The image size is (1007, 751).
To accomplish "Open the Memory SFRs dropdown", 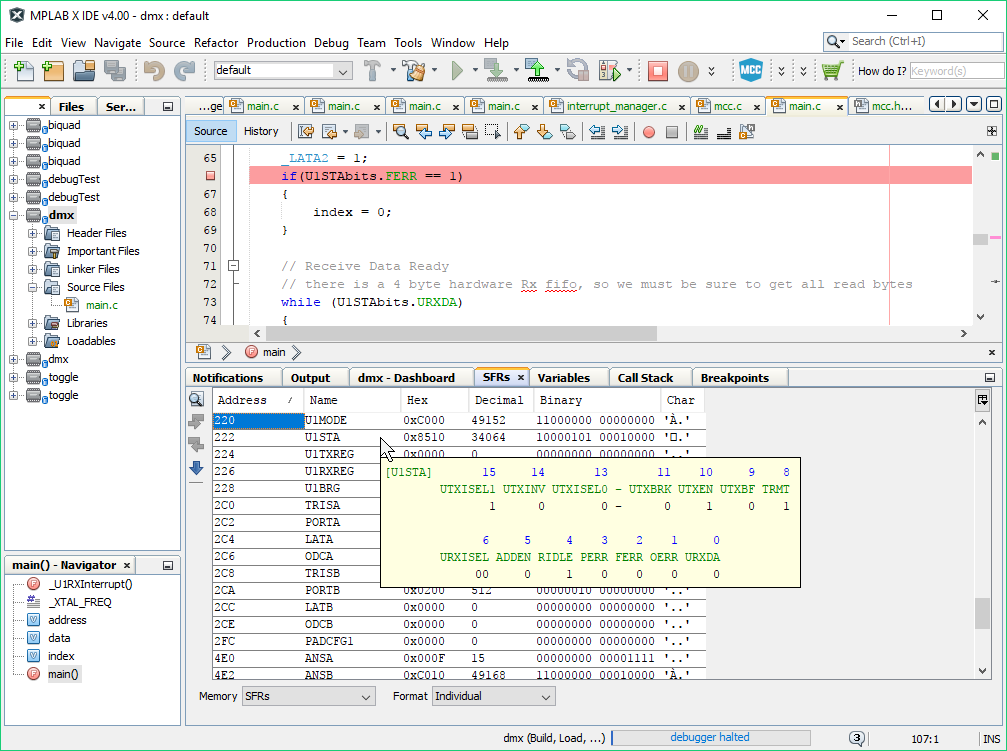I will coord(308,696).
